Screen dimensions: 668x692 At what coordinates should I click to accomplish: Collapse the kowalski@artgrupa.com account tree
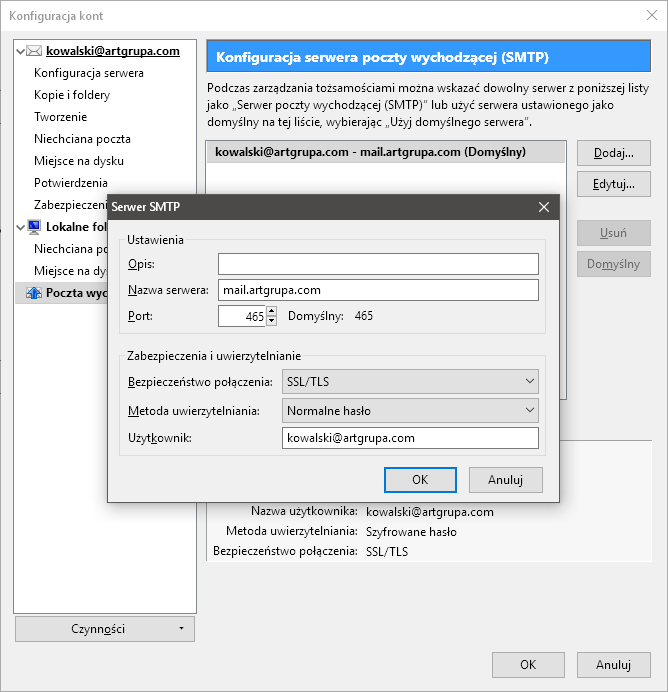pos(20,52)
